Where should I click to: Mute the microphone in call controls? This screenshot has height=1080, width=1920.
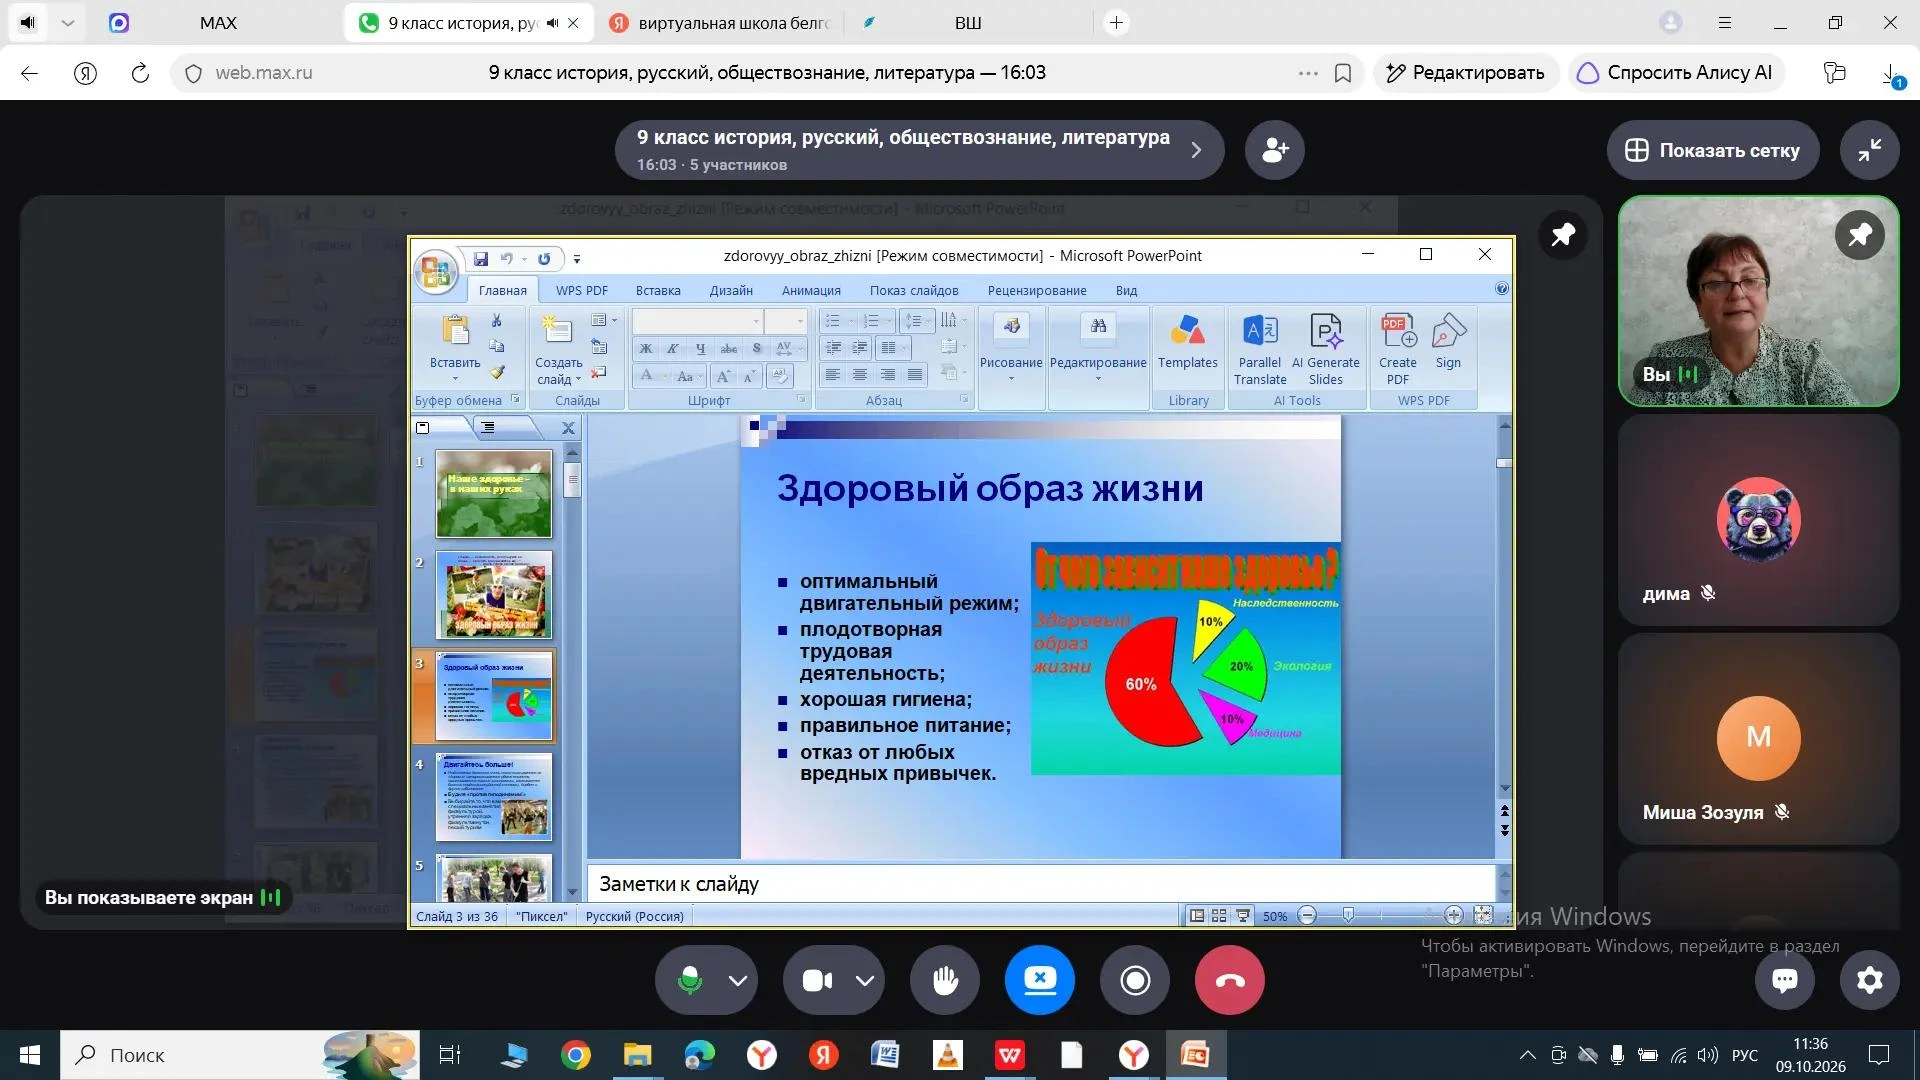(689, 980)
